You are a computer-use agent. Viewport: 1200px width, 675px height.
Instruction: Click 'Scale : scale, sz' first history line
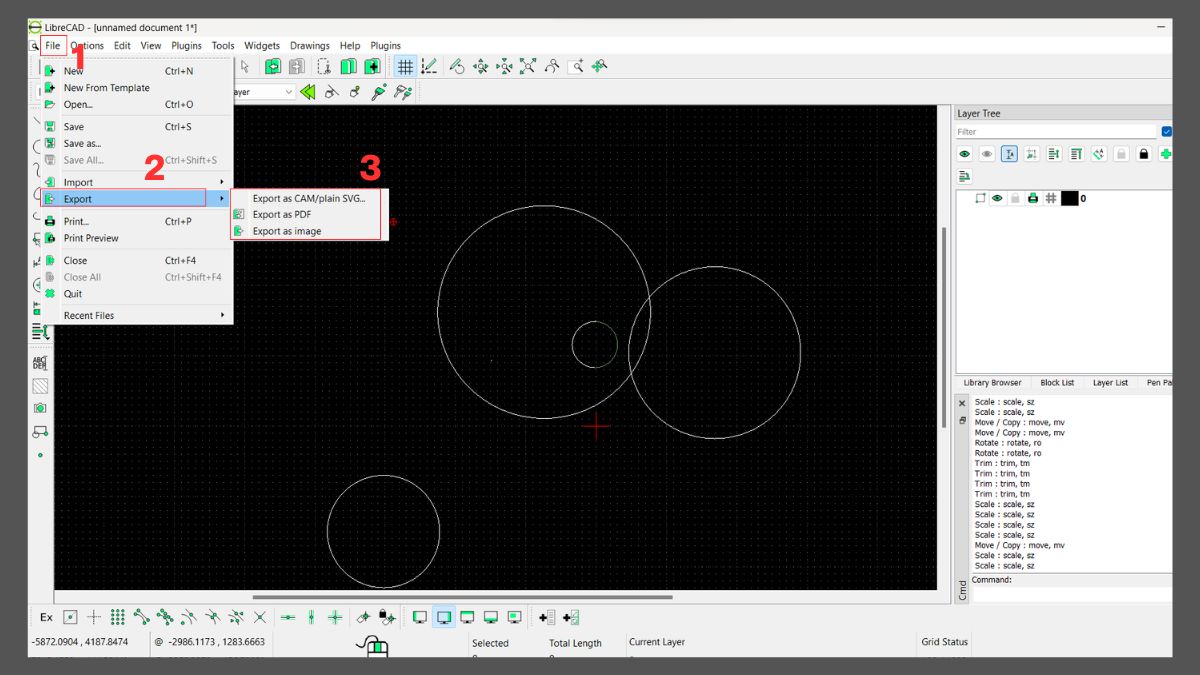(1005, 401)
